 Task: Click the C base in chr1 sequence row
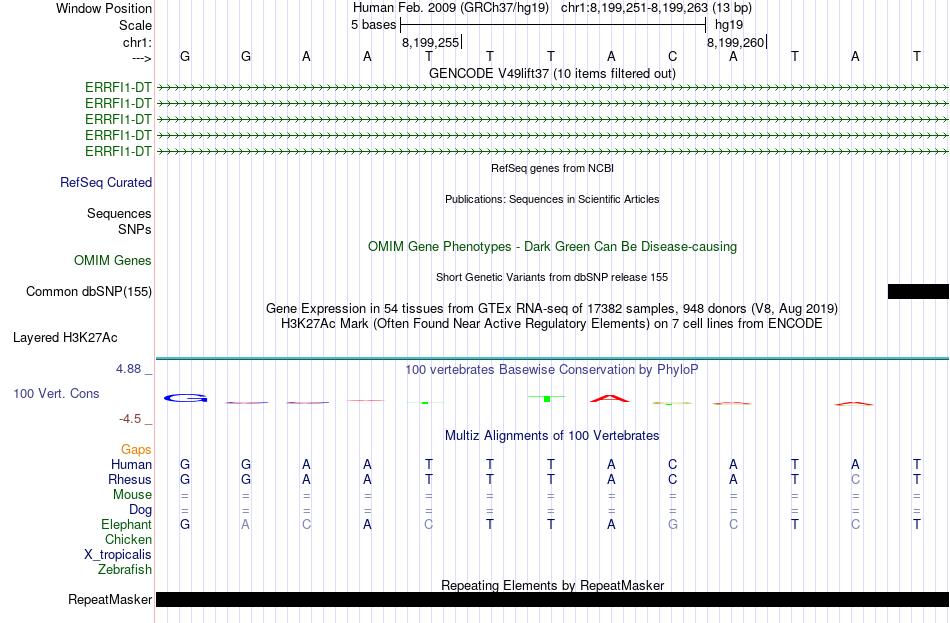click(x=673, y=56)
